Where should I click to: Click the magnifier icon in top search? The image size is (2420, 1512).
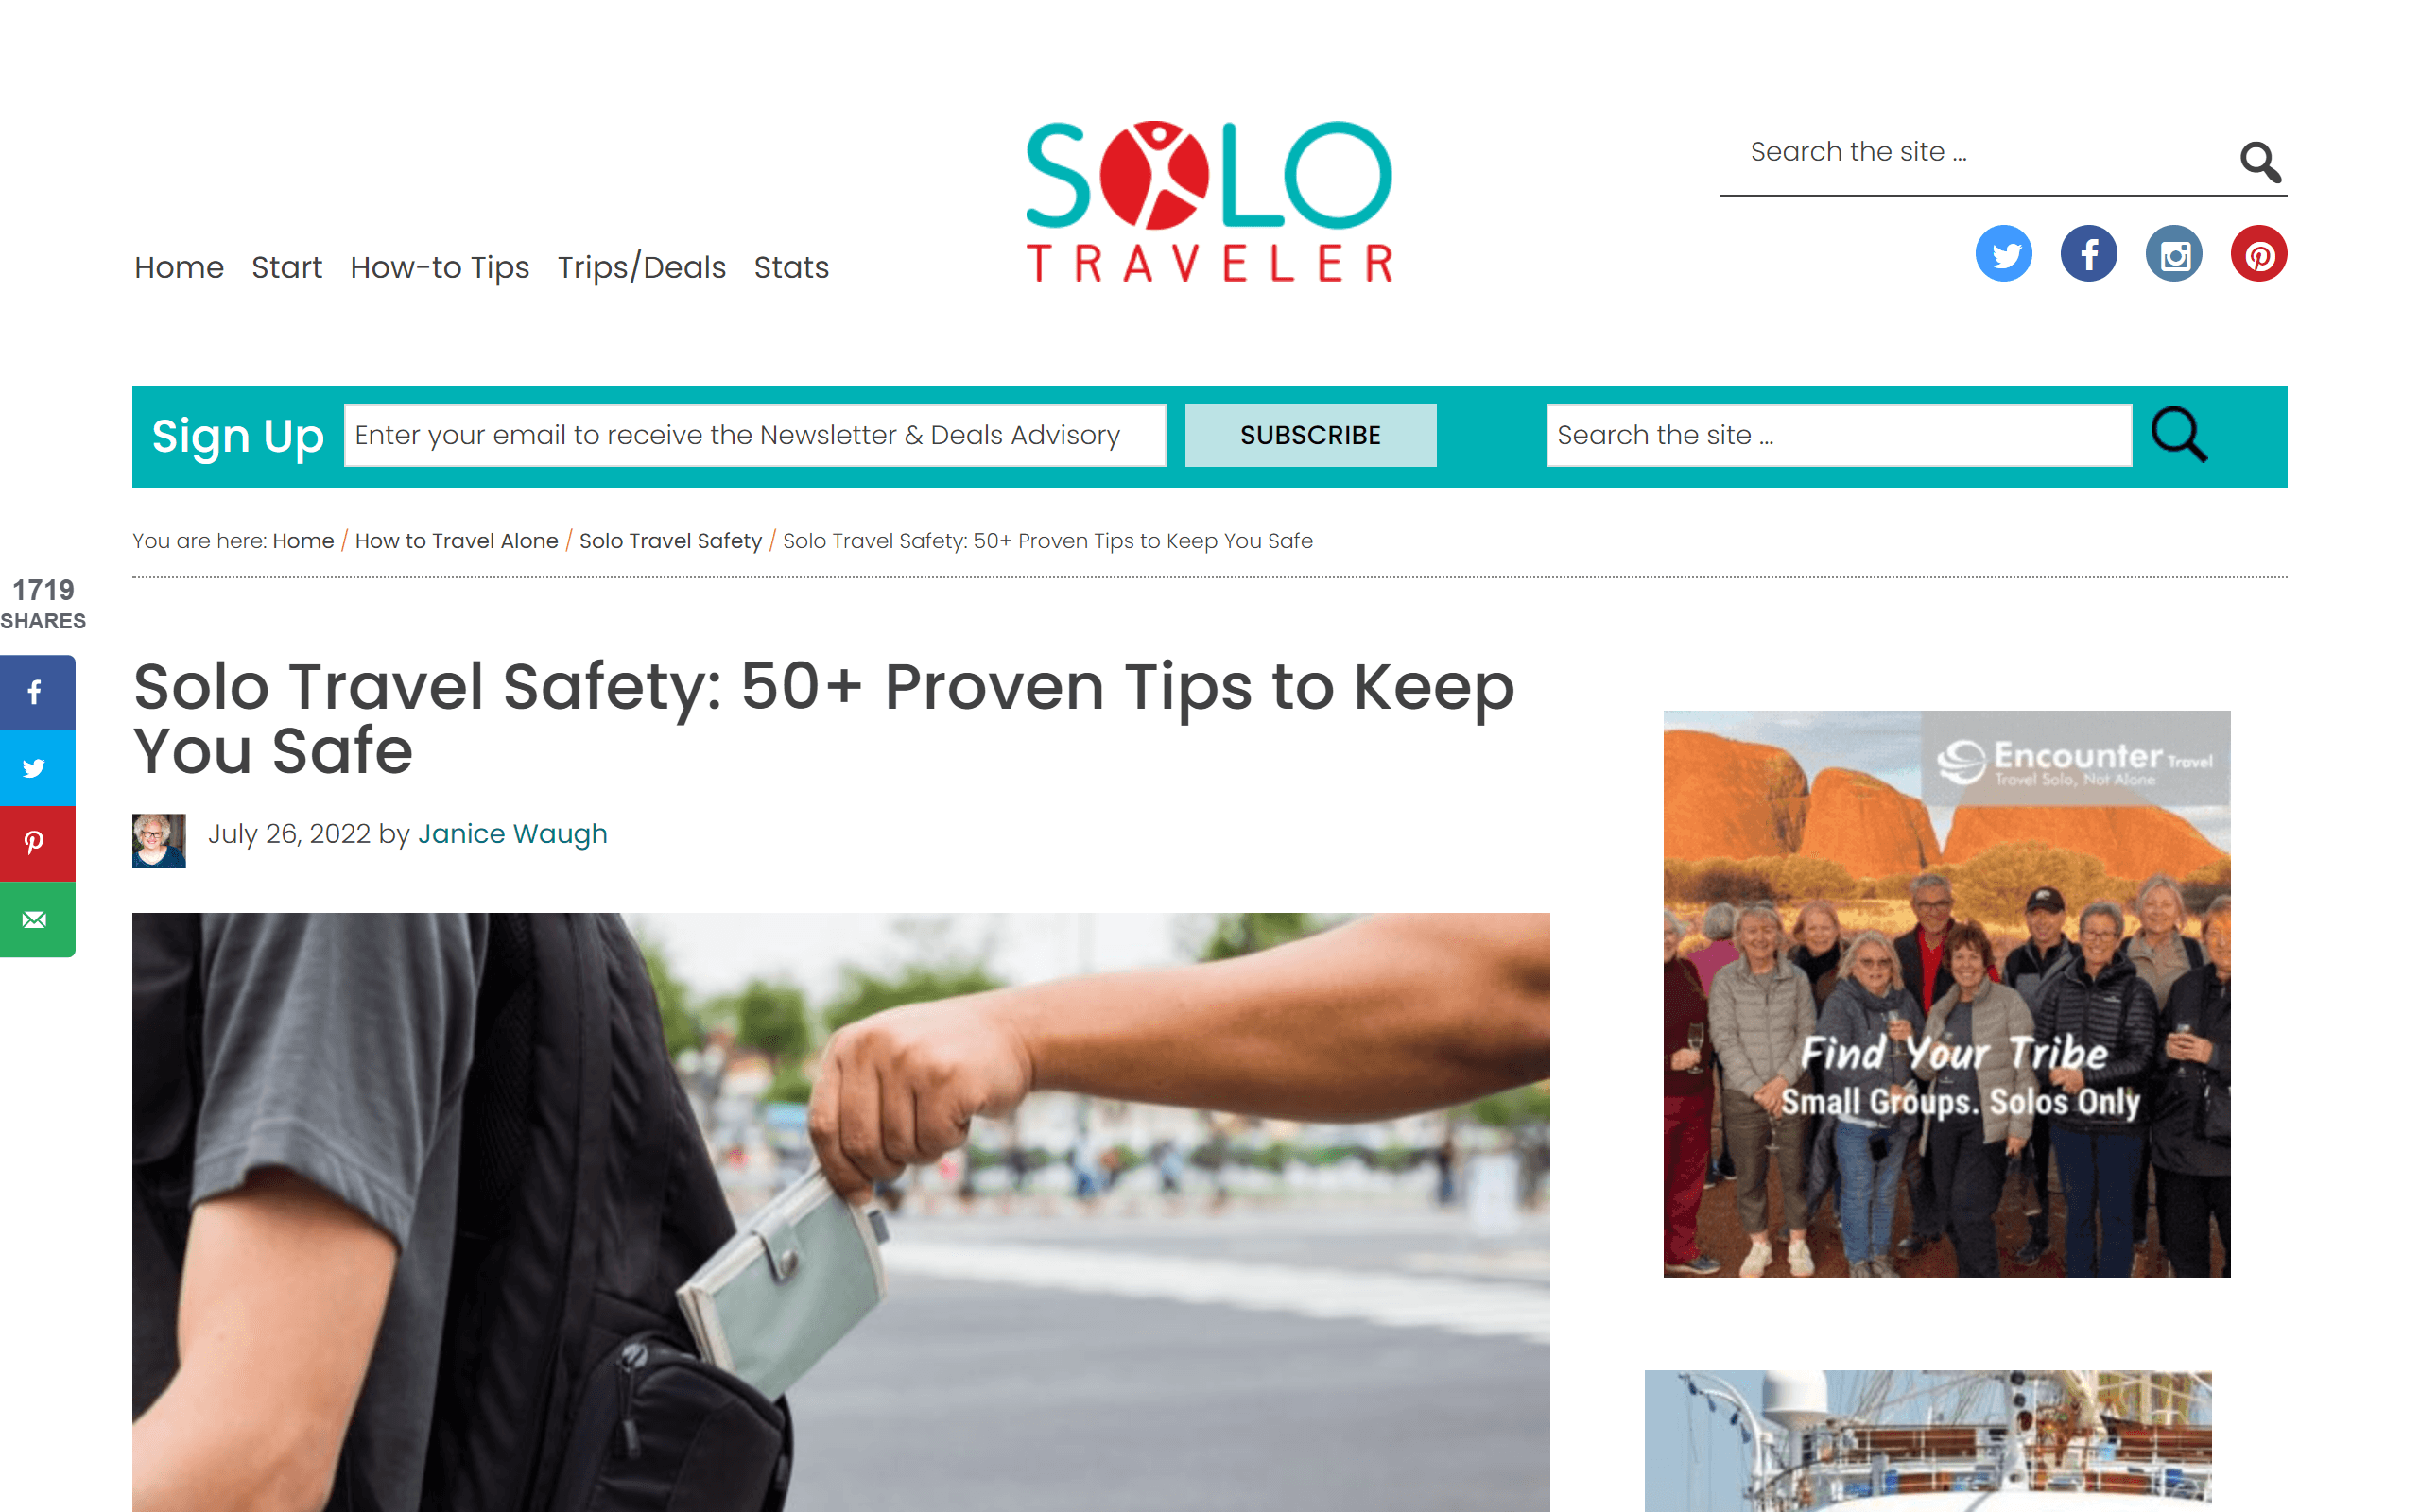pyautogui.click(x=2260, y=161)
